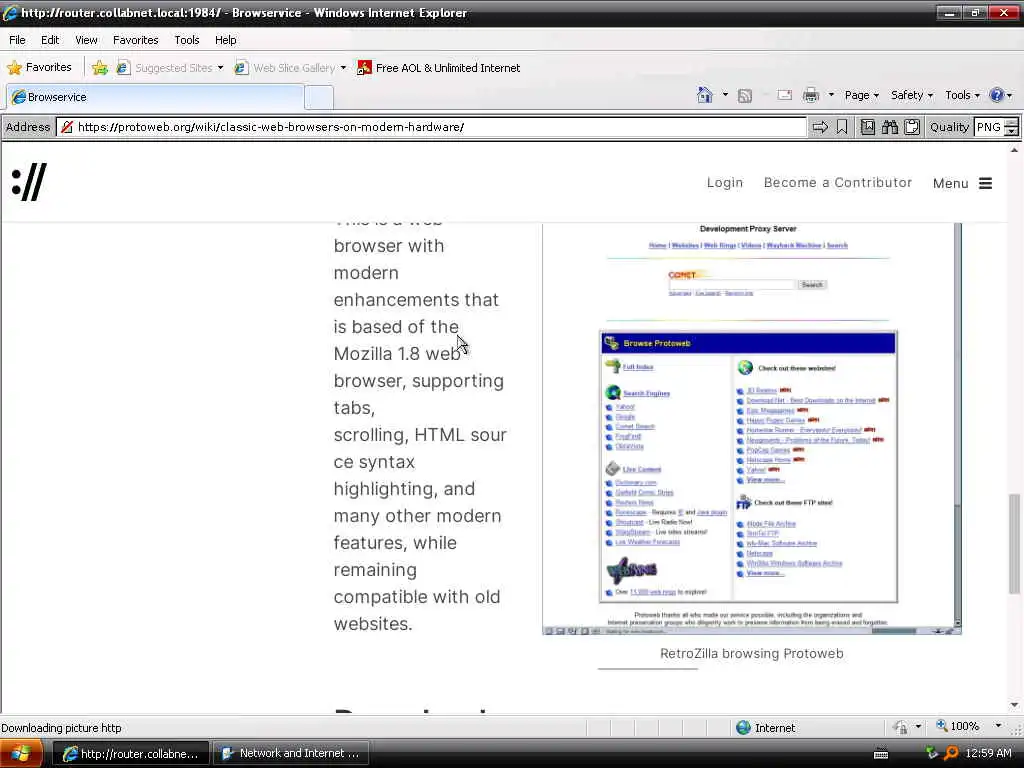Click the orange search tray icon

951,754
